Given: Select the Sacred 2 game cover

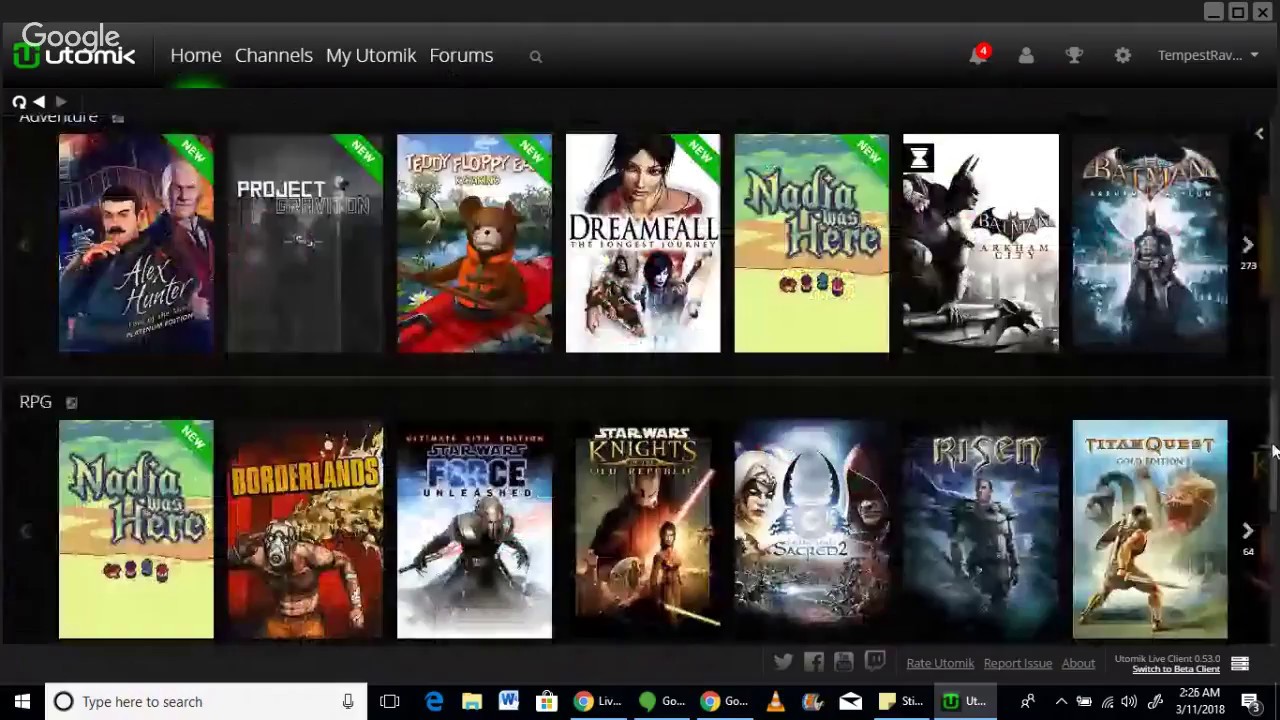Looking at the screenshot, I should 812,529.
